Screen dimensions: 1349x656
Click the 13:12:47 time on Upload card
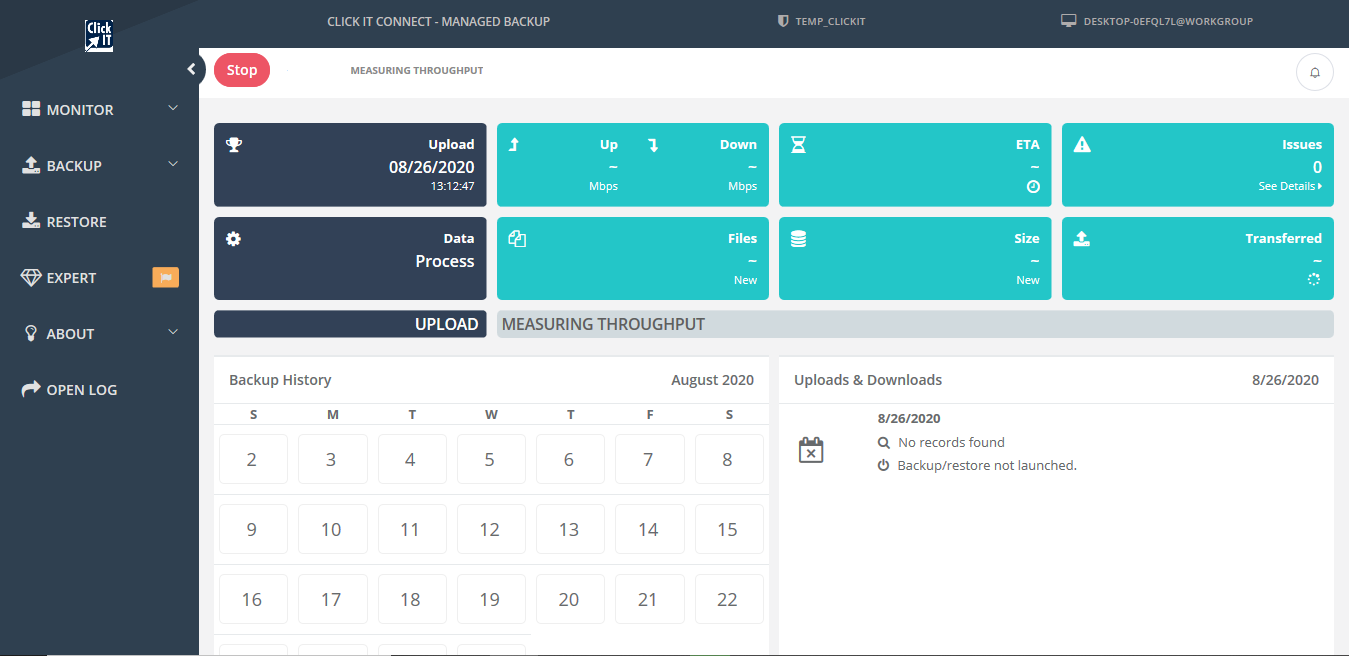point(453,186)
